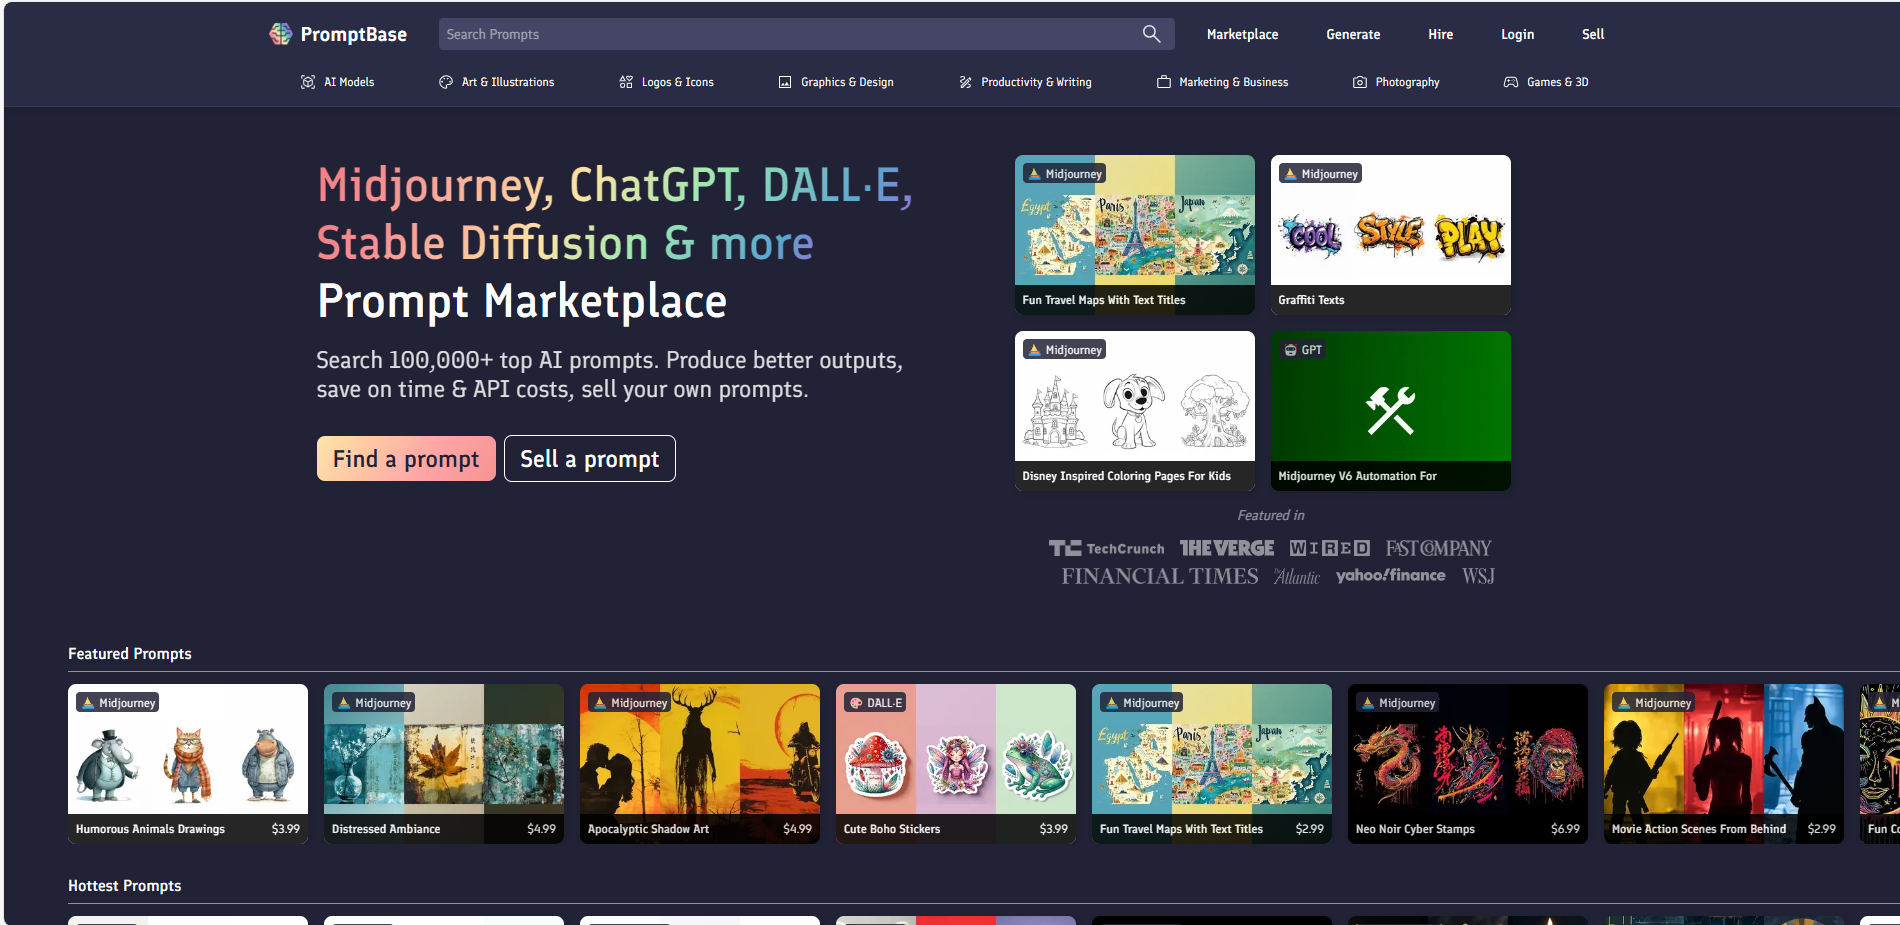Select the Games & 3D category label
The image size is (1900, 925).
pos(1557,82)
